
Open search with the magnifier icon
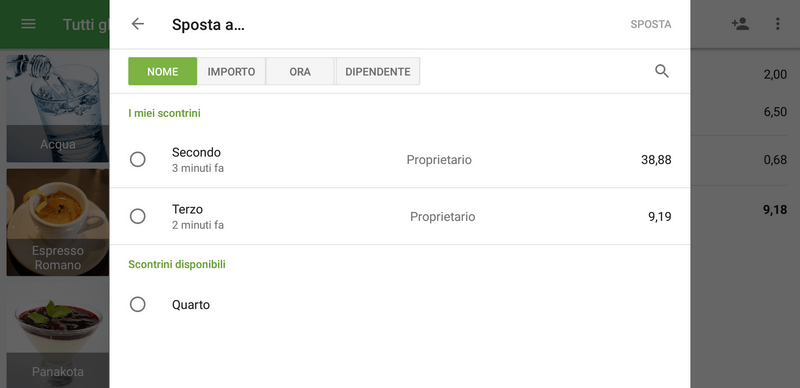[x=662, y=71]
